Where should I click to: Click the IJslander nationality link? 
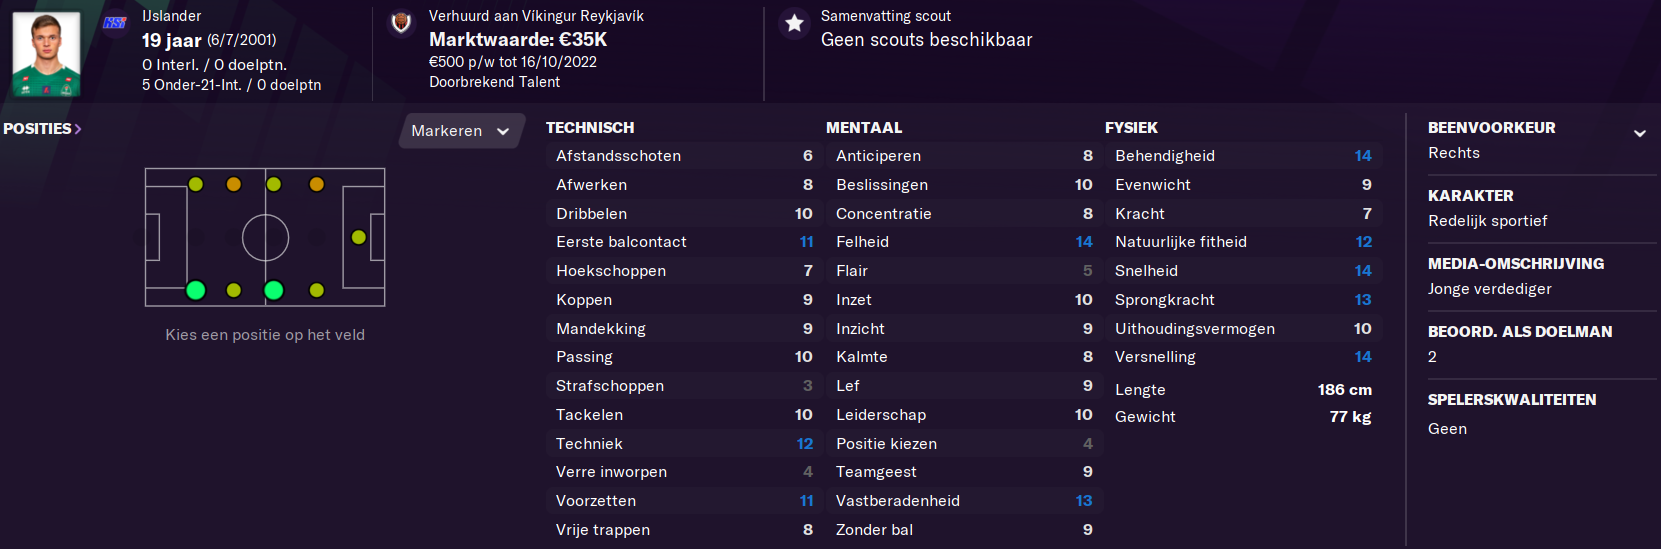point(171,16)
